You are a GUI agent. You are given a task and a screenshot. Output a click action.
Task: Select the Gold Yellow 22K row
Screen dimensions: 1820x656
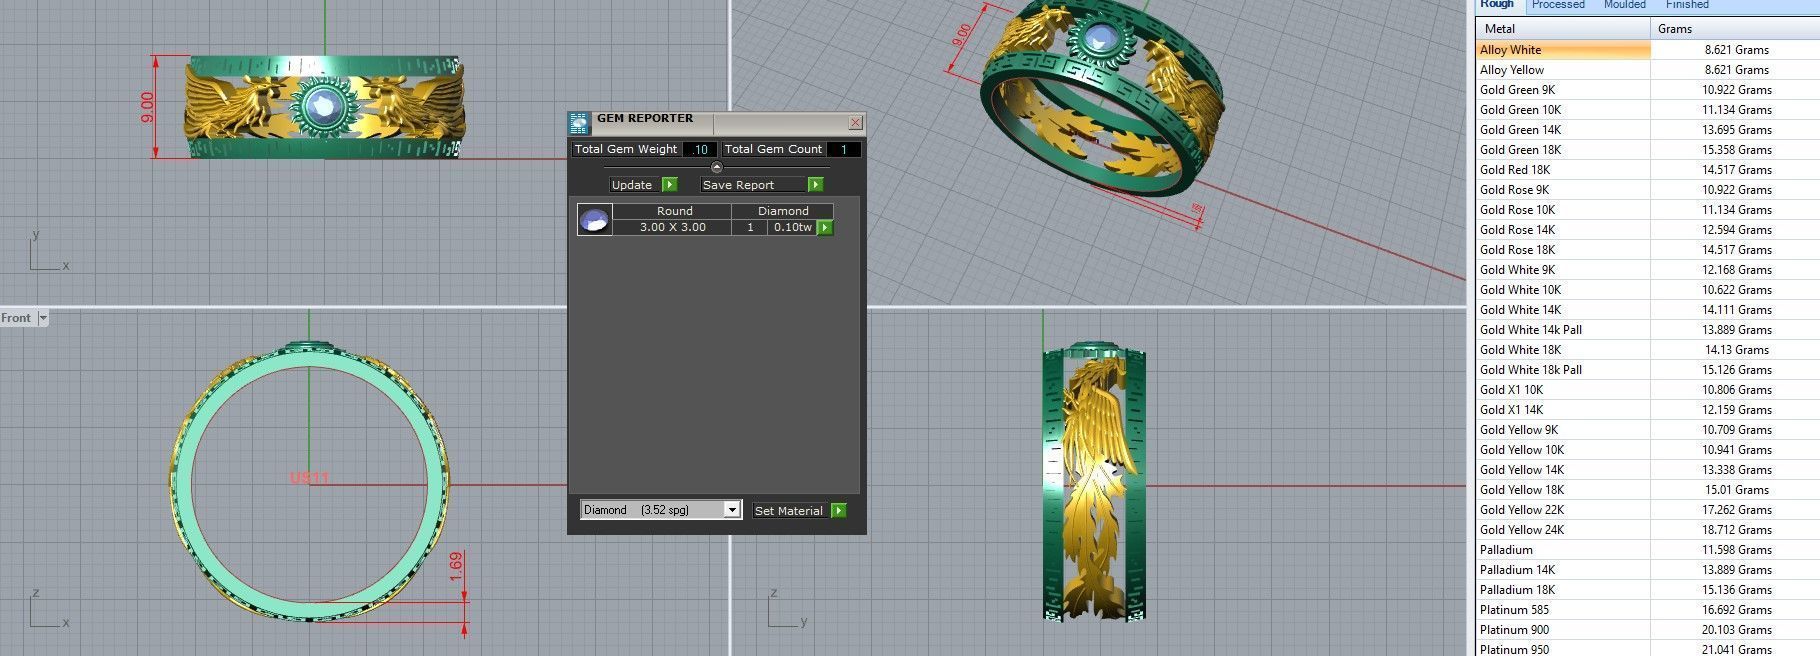coord(1648,510)
